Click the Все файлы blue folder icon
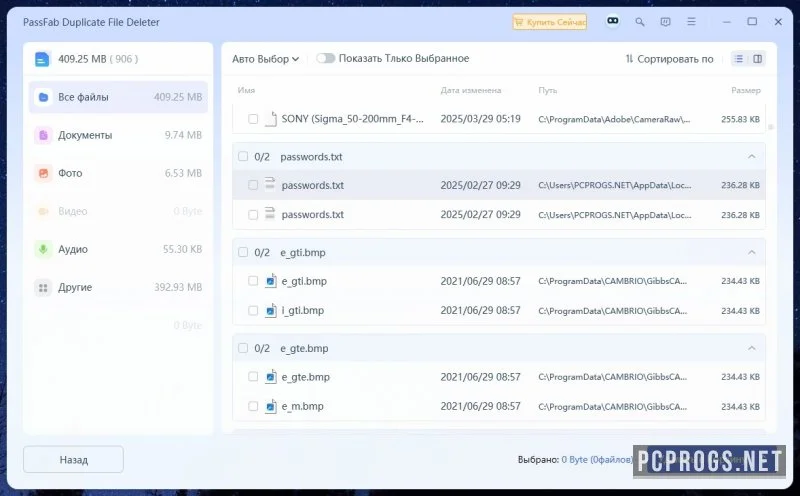This screenshot has width=800, height=496. [x=43, y=97]
